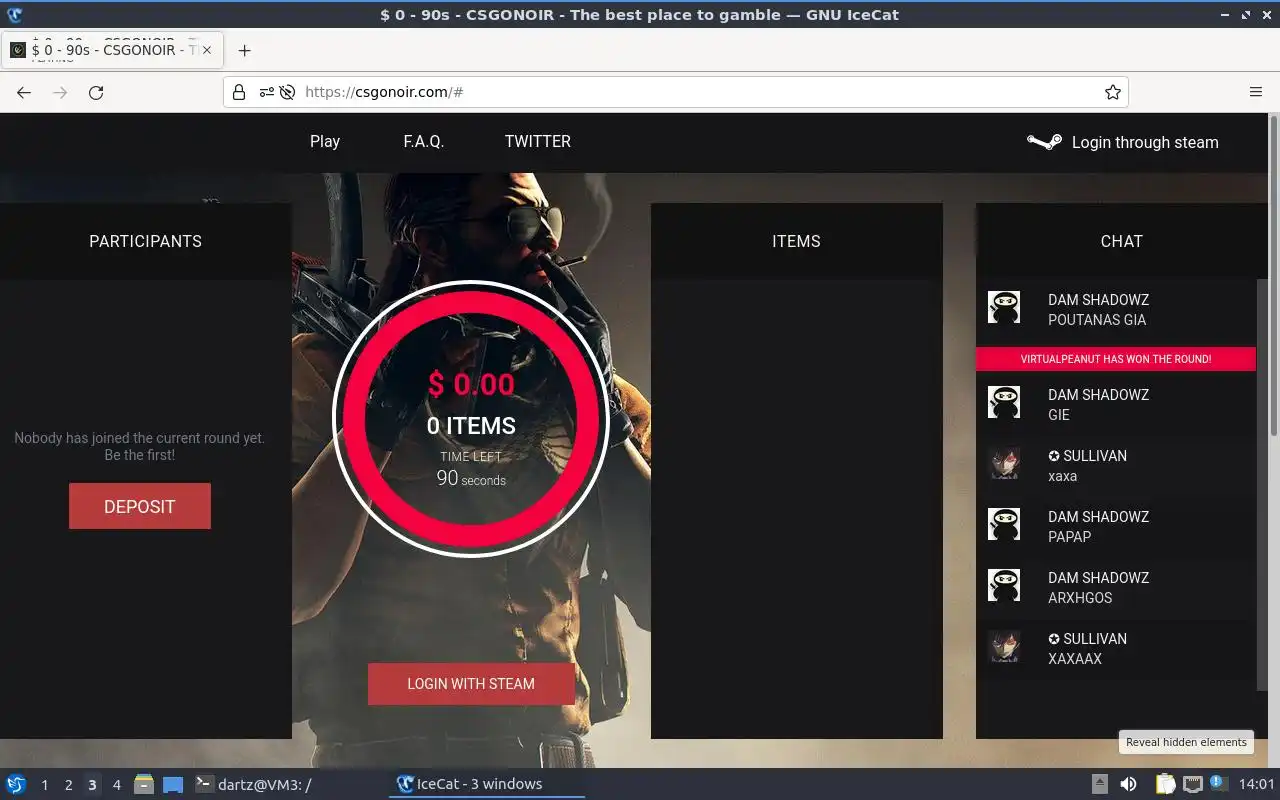Open the file manager taskbar icon

click(144, 784)
